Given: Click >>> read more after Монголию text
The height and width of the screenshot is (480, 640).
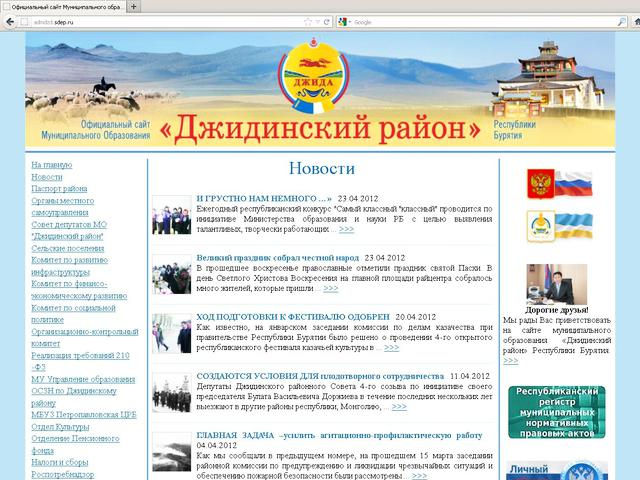Looking at the screenshot, I should point(399,407).
